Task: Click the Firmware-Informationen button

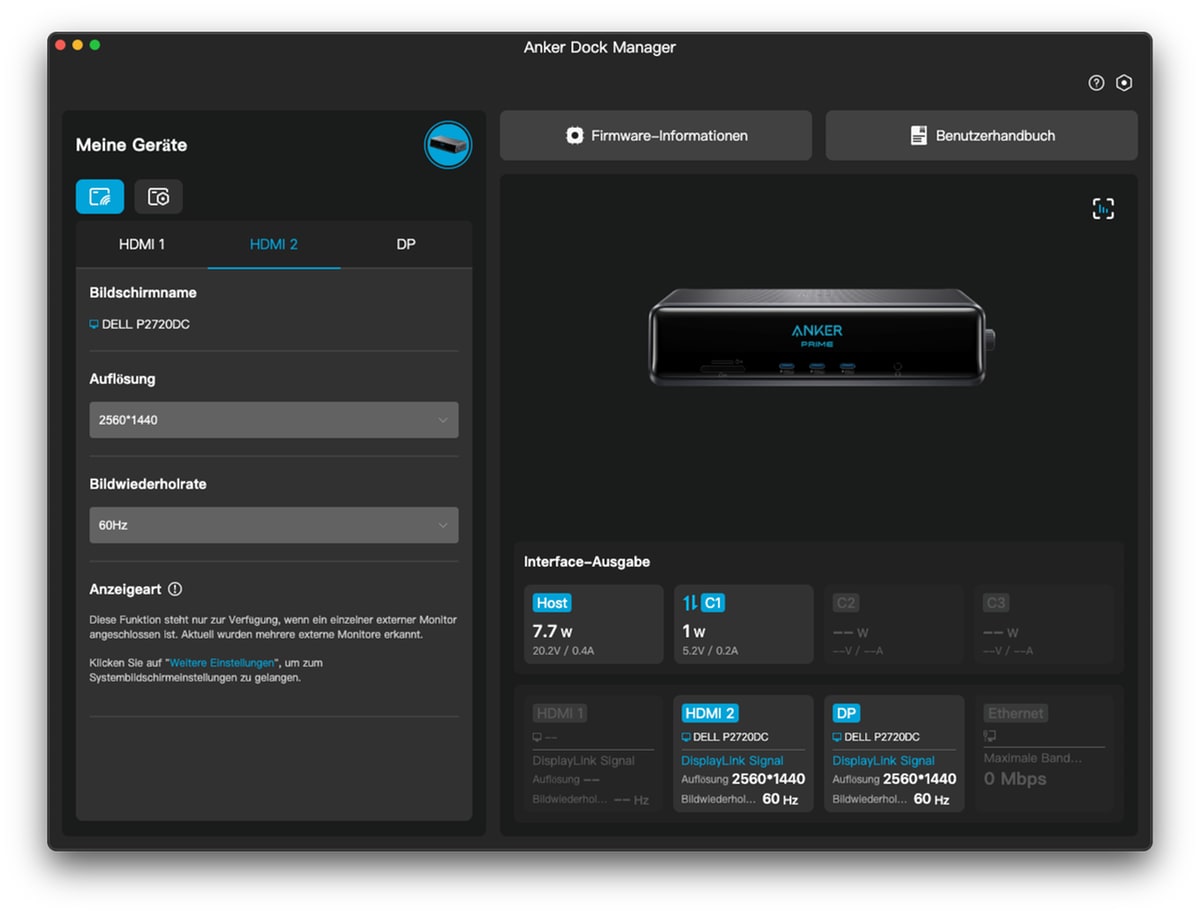Action: coord(656,136)
